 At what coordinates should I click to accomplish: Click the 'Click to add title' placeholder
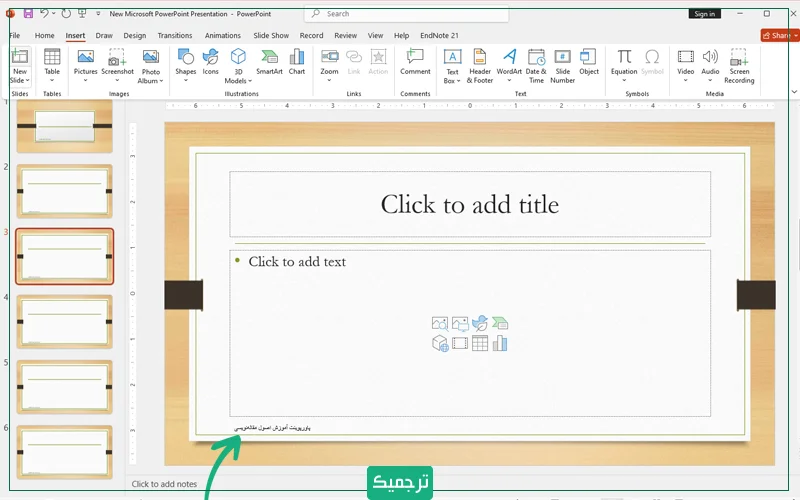pos(469,204)
